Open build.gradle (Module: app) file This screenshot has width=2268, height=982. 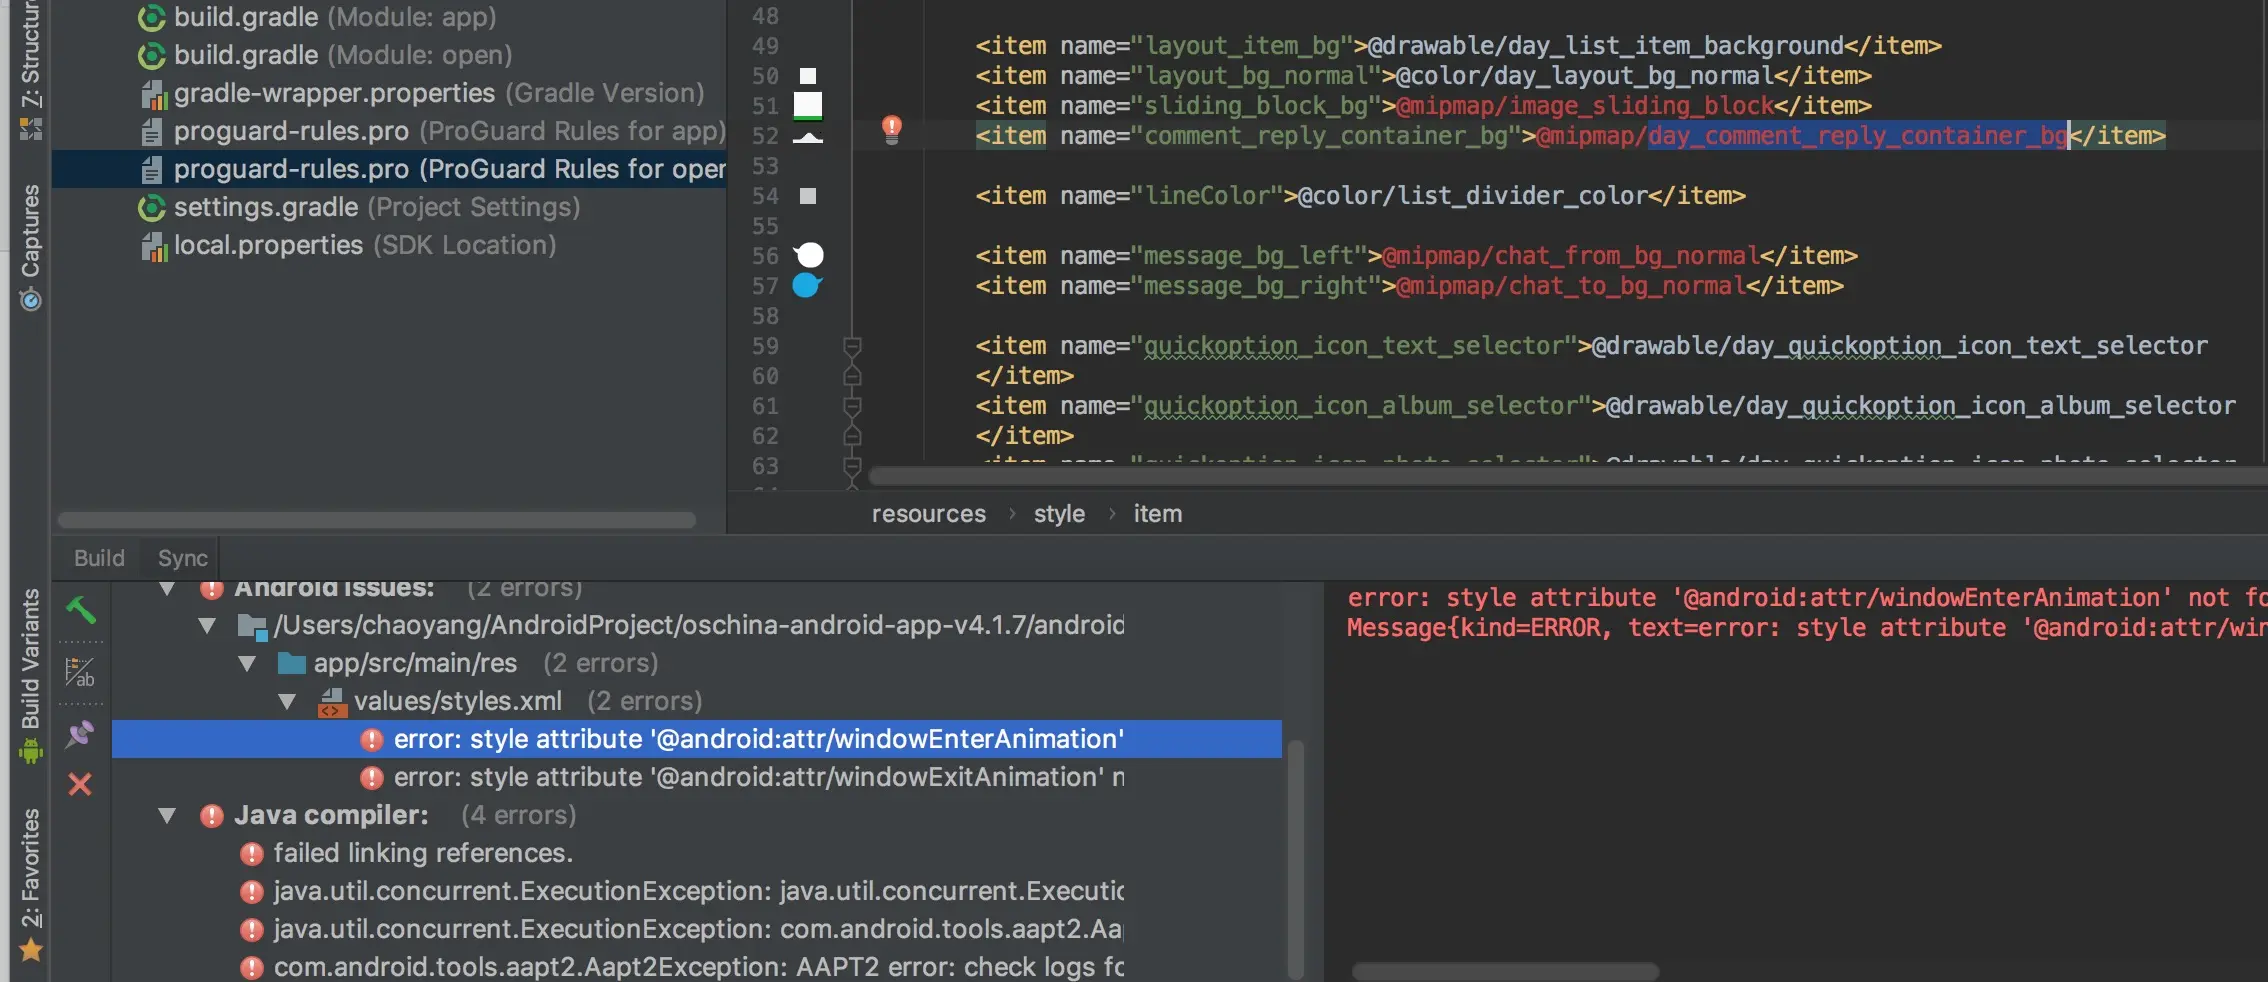click(335, 17)
